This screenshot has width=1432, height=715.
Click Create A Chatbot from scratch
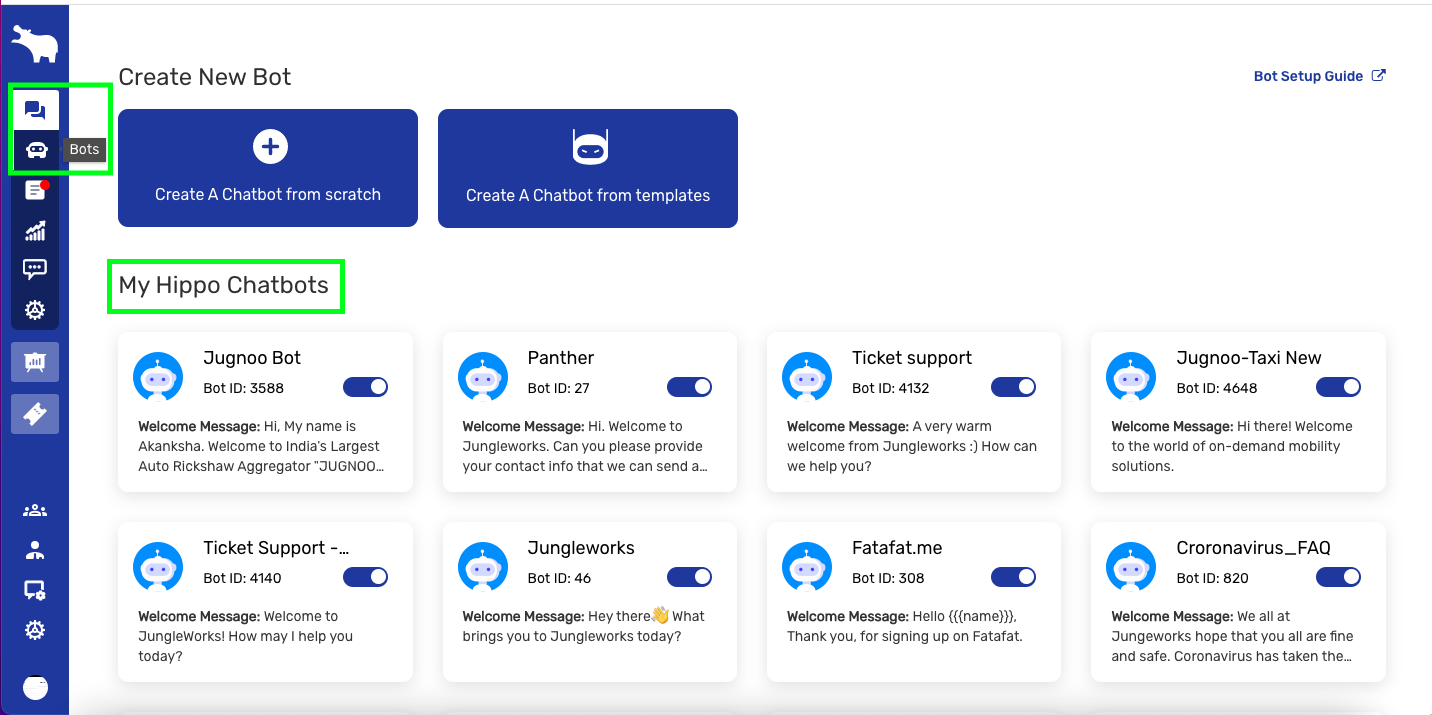pos(268,168)
